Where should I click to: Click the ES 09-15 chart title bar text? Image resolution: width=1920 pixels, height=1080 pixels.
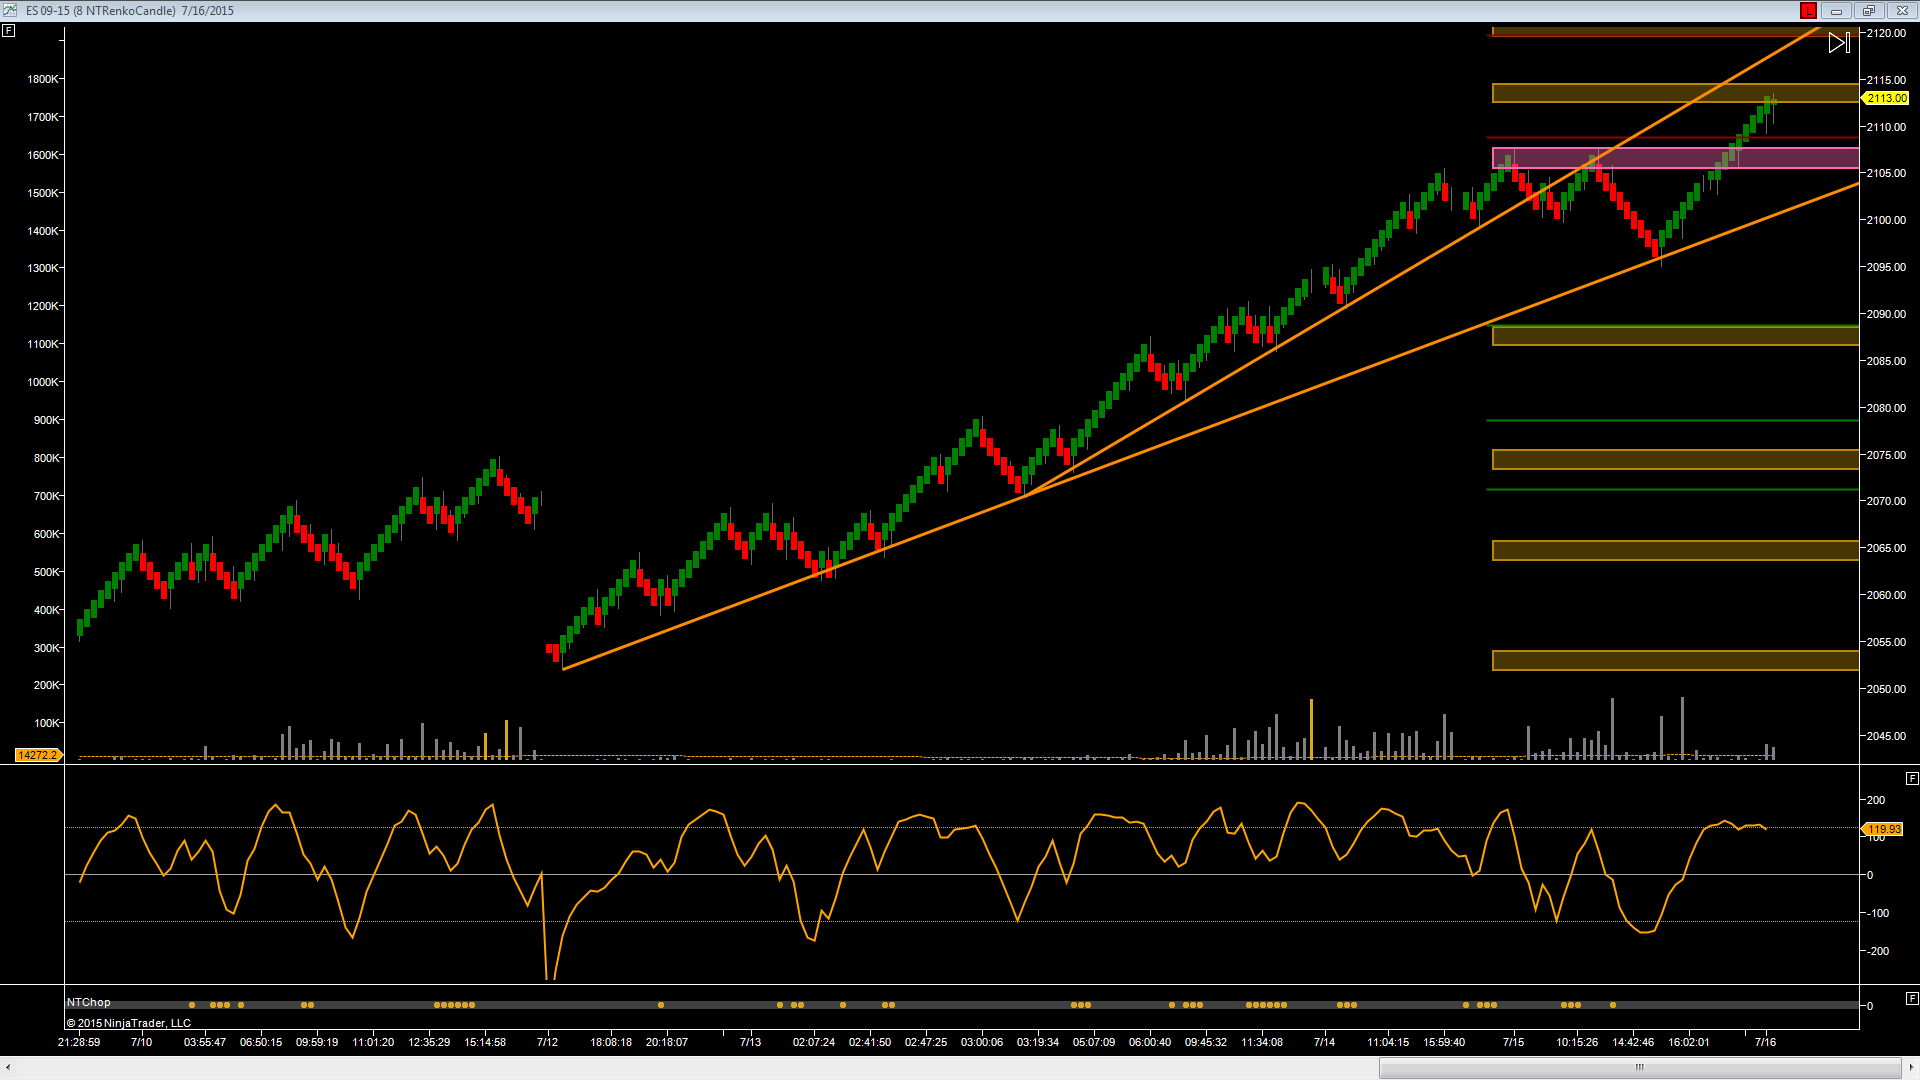[130, 11]
